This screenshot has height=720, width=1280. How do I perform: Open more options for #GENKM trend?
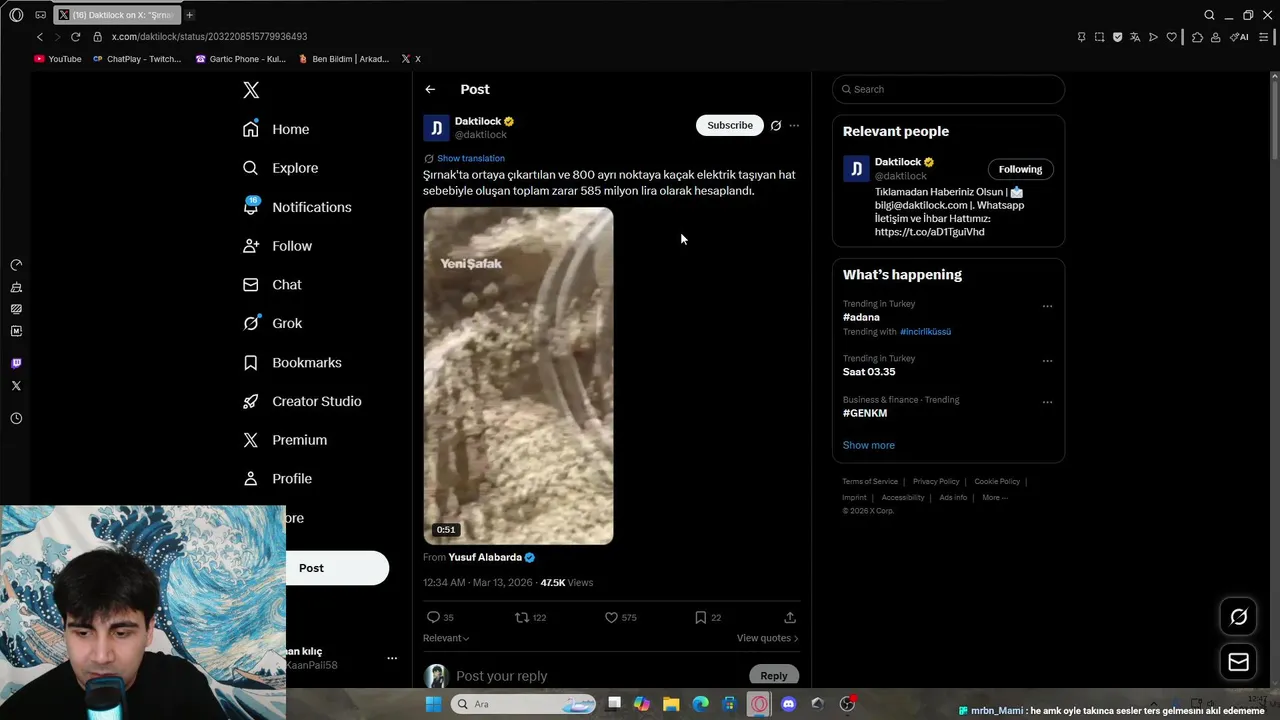click(x=1047, y=402)
